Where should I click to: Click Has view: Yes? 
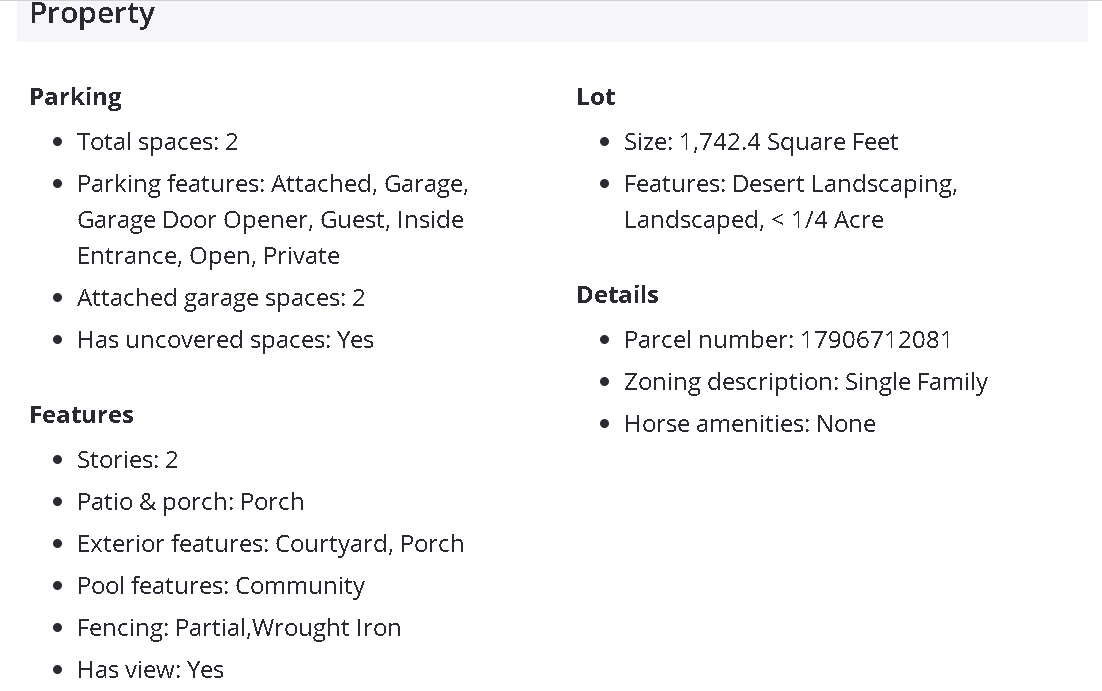150,670
